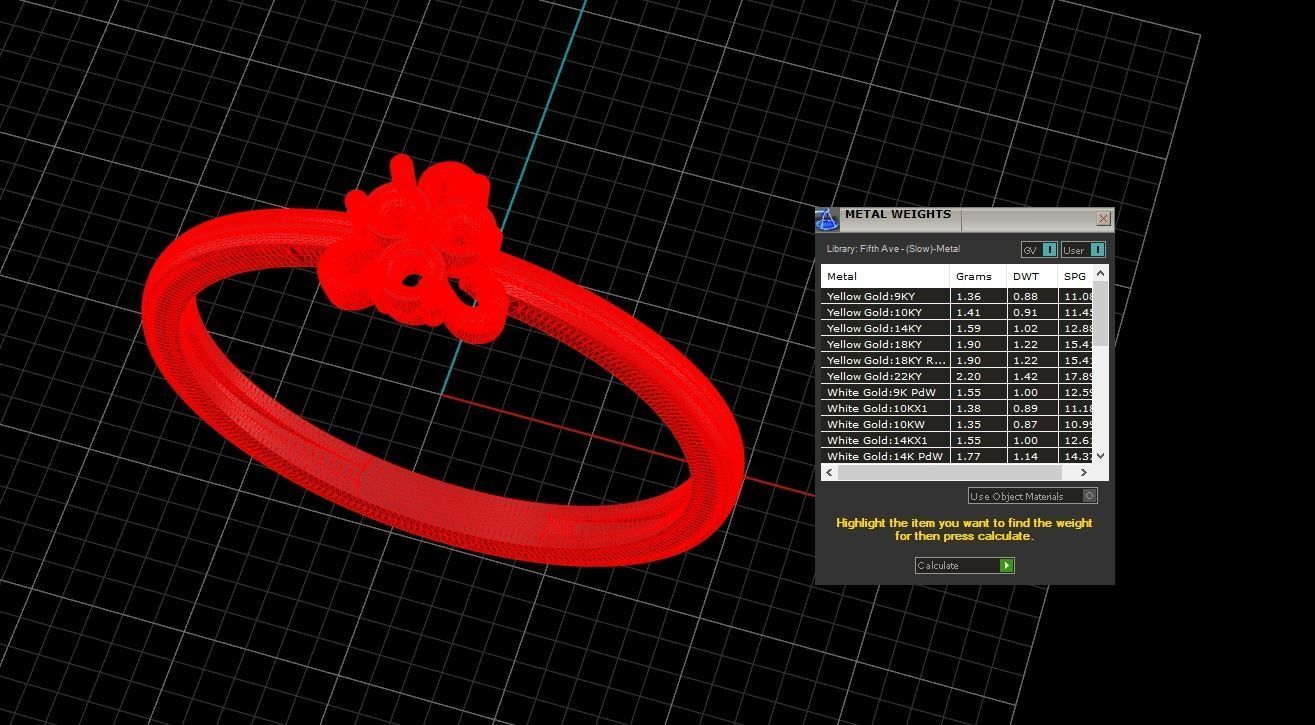Click the vertical scrollbar thumb
This screenshot has width=1315, height=725.
tap(1101, 313)
